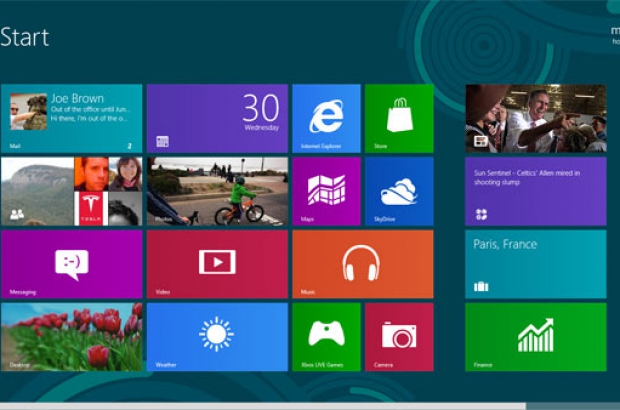Open the People tile with contact photos
The width and height of the screenshot is (620, 410).
(x=71, y=191)
